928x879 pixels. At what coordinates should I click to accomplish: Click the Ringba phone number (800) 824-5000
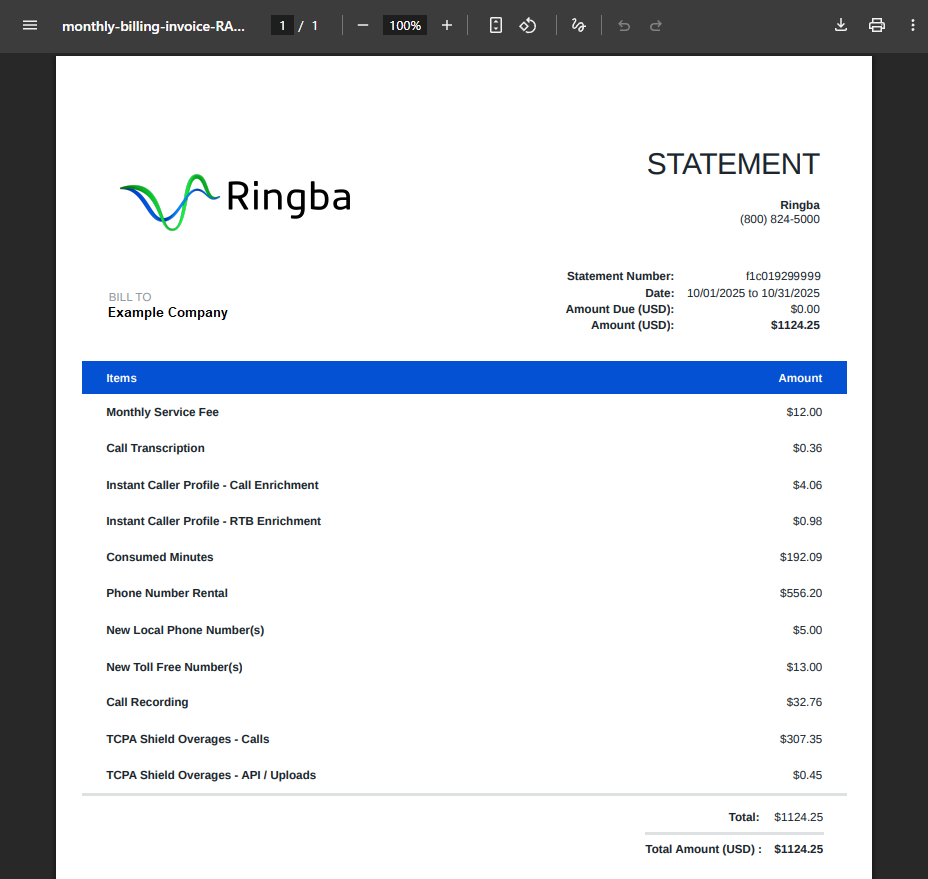tap(779, 219)
